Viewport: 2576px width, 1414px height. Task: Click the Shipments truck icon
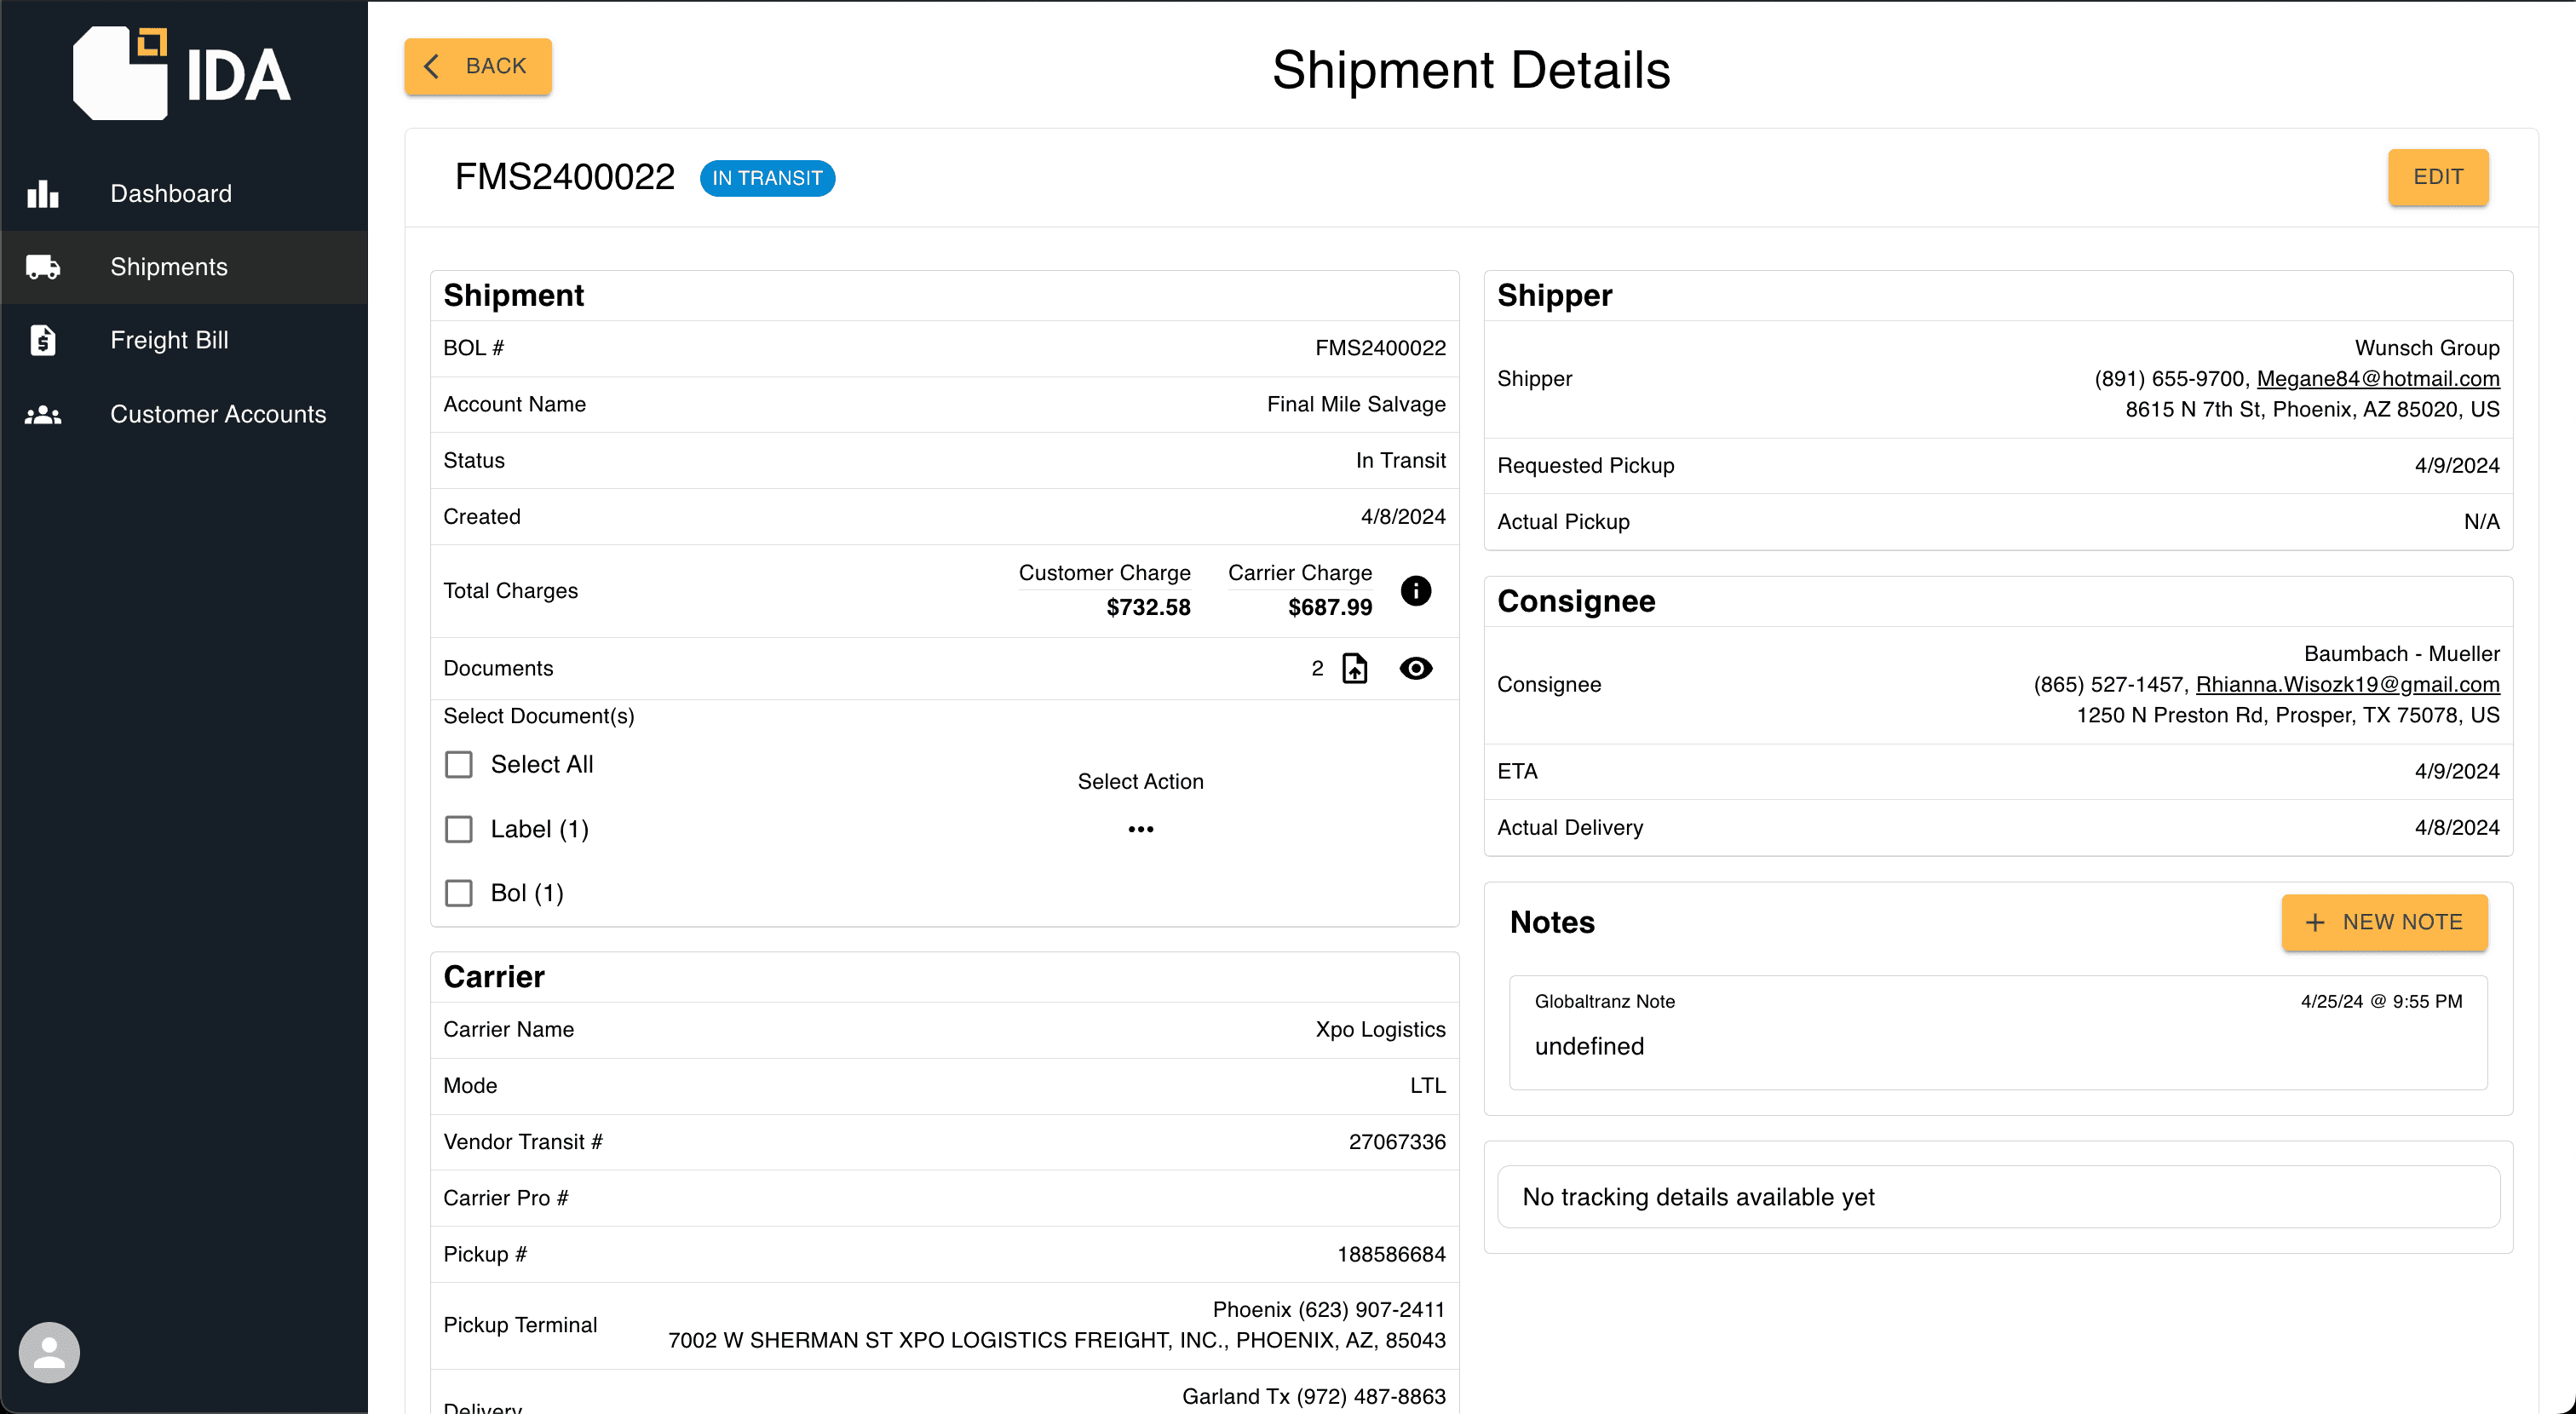(x=43, y=267)
